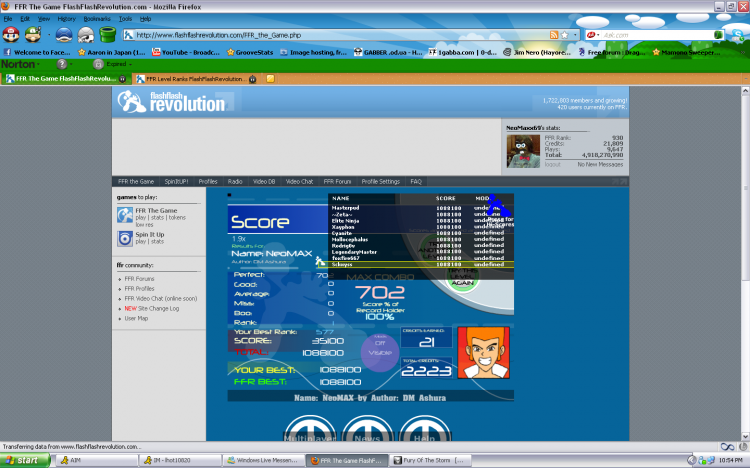Close the FFR The Game tab with its bomb icon
Image resolution: width=750 pixels, height=468 pixels.
(122, 79)
